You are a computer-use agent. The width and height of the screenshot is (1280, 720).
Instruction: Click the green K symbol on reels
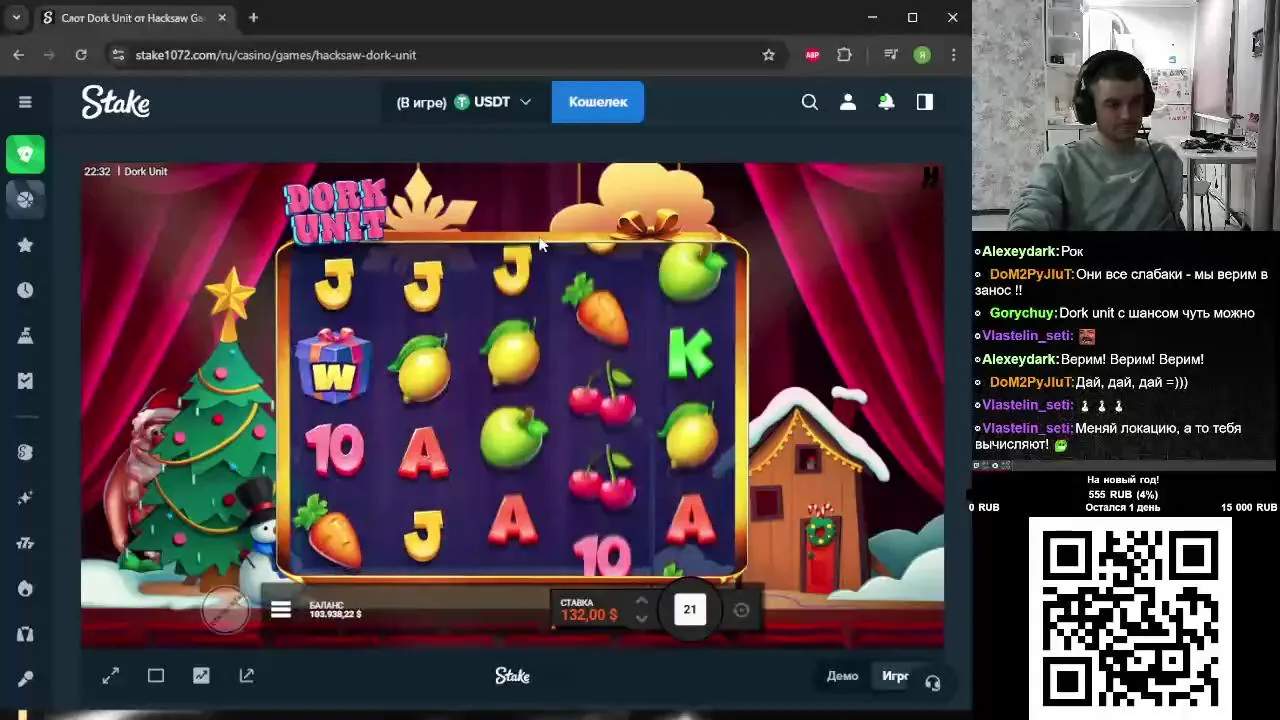[x=690, y=353]
